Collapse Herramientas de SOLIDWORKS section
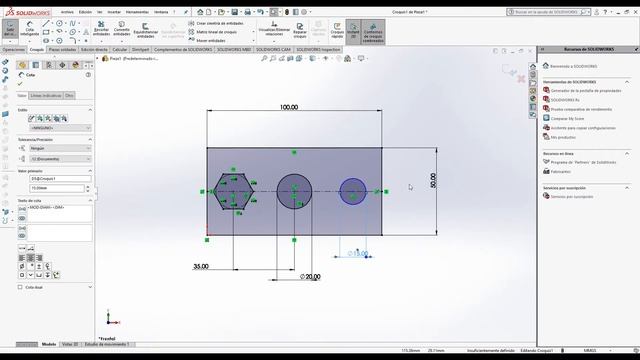The width and height of the screenshot is (640, 360). point(627,82)
